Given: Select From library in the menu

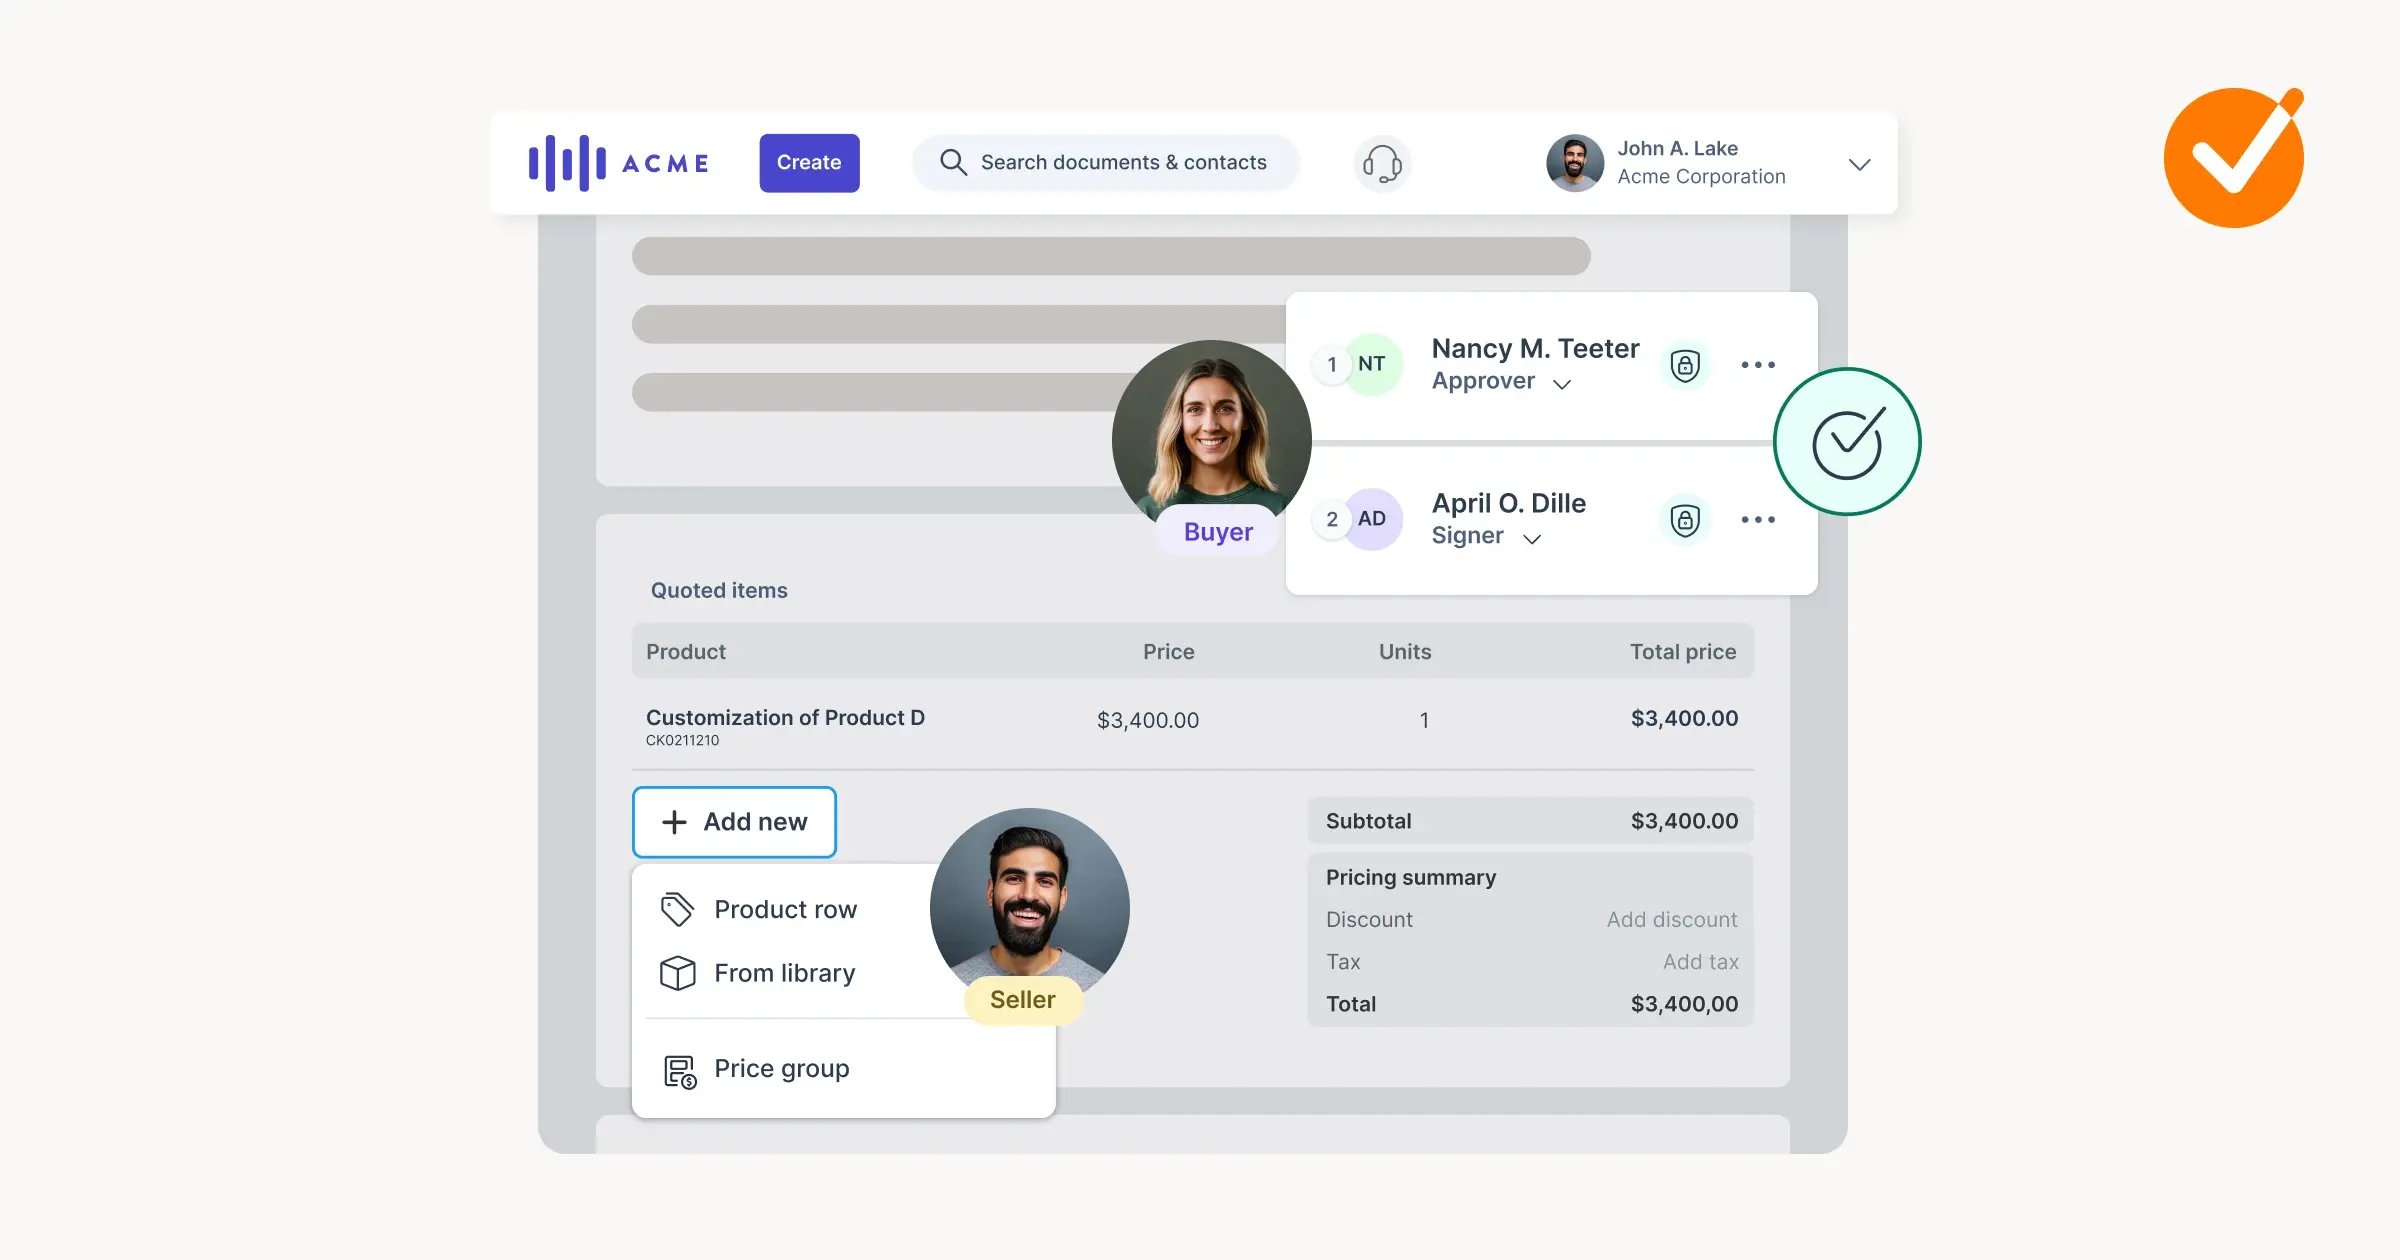Looking at the screenshot, I should tap(758, 973).
